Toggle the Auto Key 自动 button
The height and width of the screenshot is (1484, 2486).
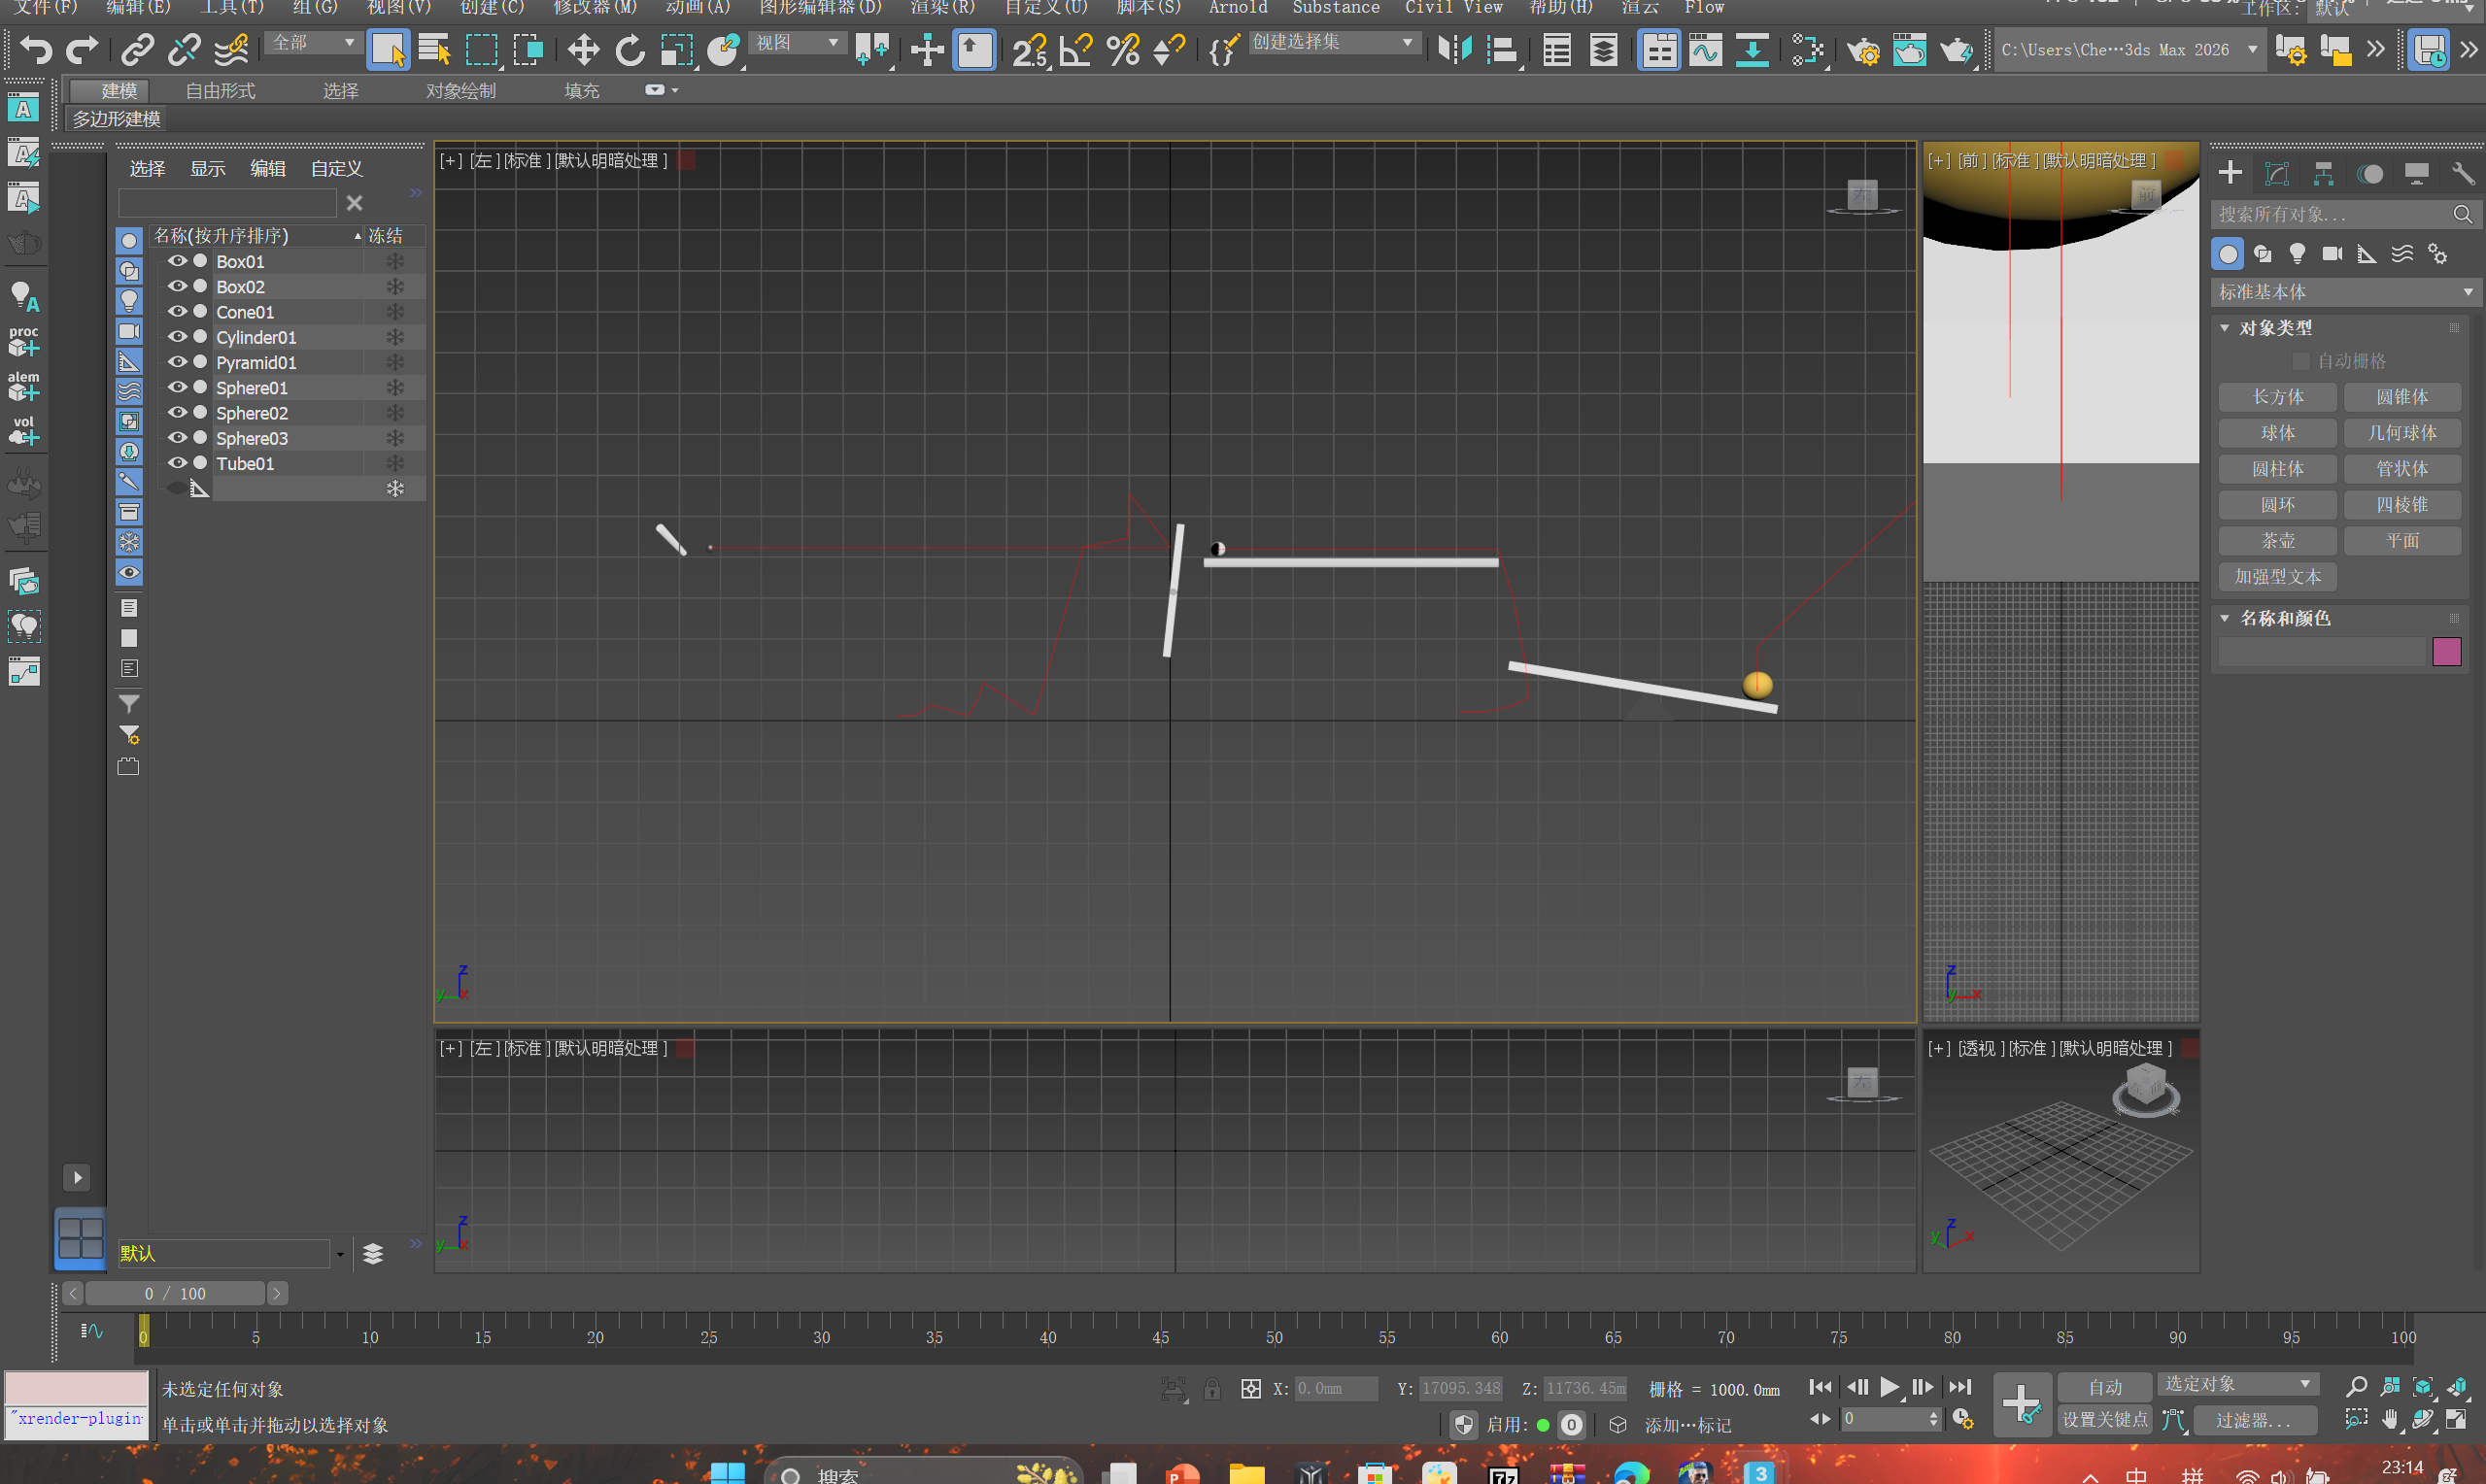tap(2104, 1387)
